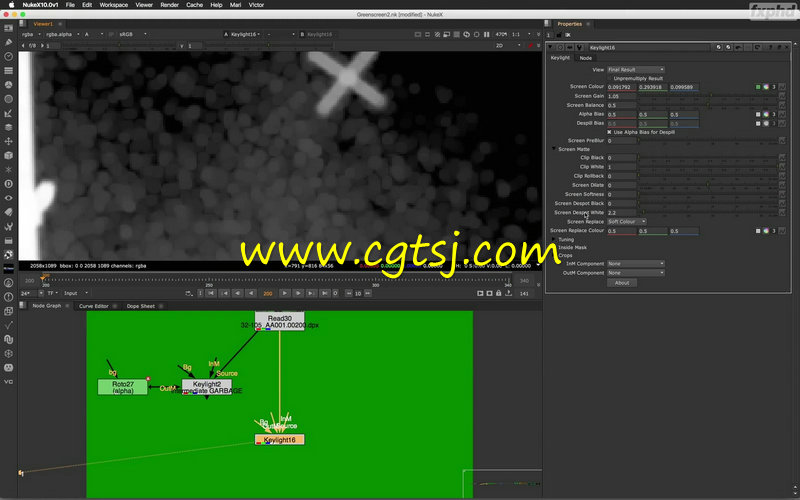Collapse Keylight16 properties with header arrow

pos(551,47)
